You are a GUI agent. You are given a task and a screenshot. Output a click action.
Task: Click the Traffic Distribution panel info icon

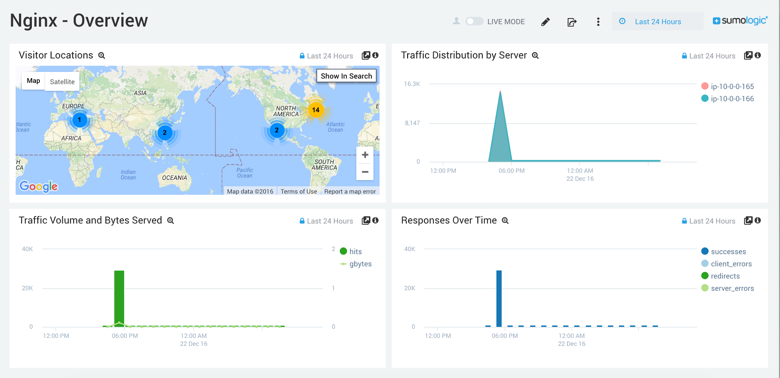click(x=758, y=56)
